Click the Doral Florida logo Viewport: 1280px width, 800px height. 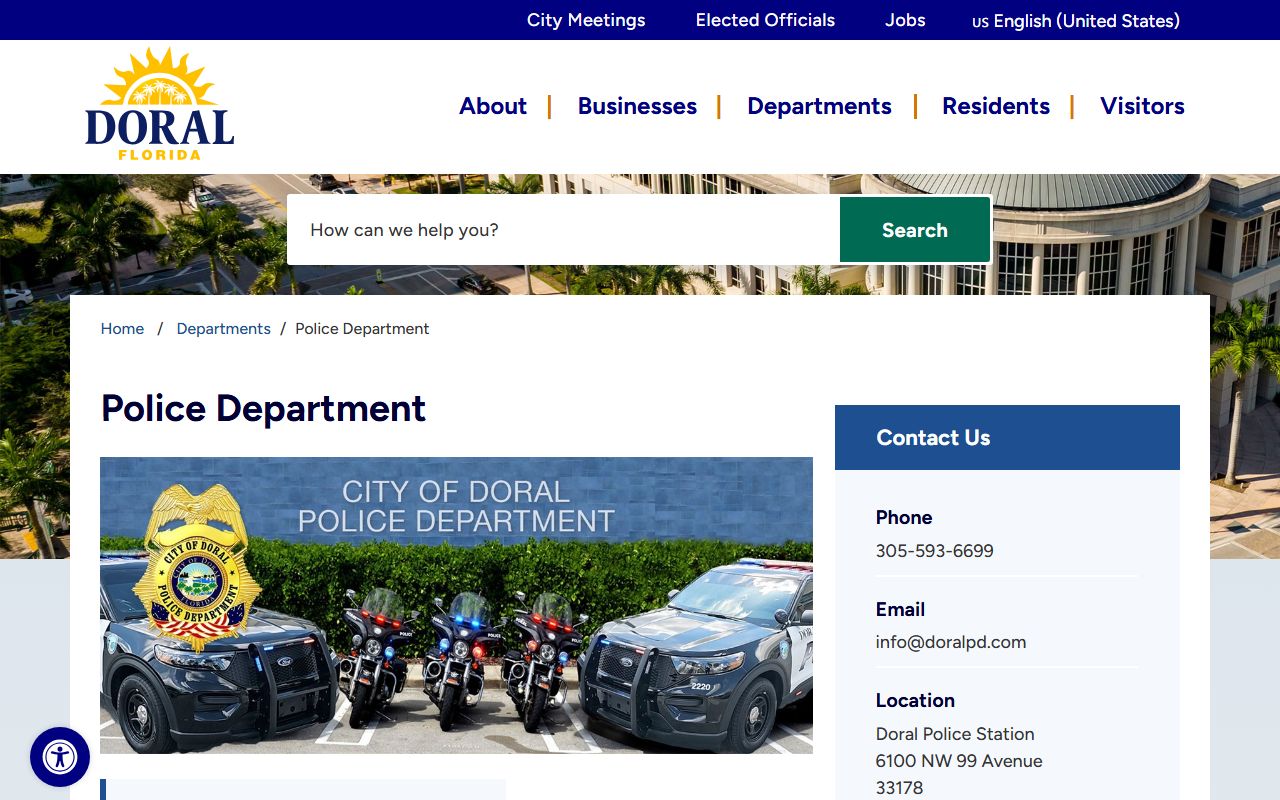(x=160, y=104)
